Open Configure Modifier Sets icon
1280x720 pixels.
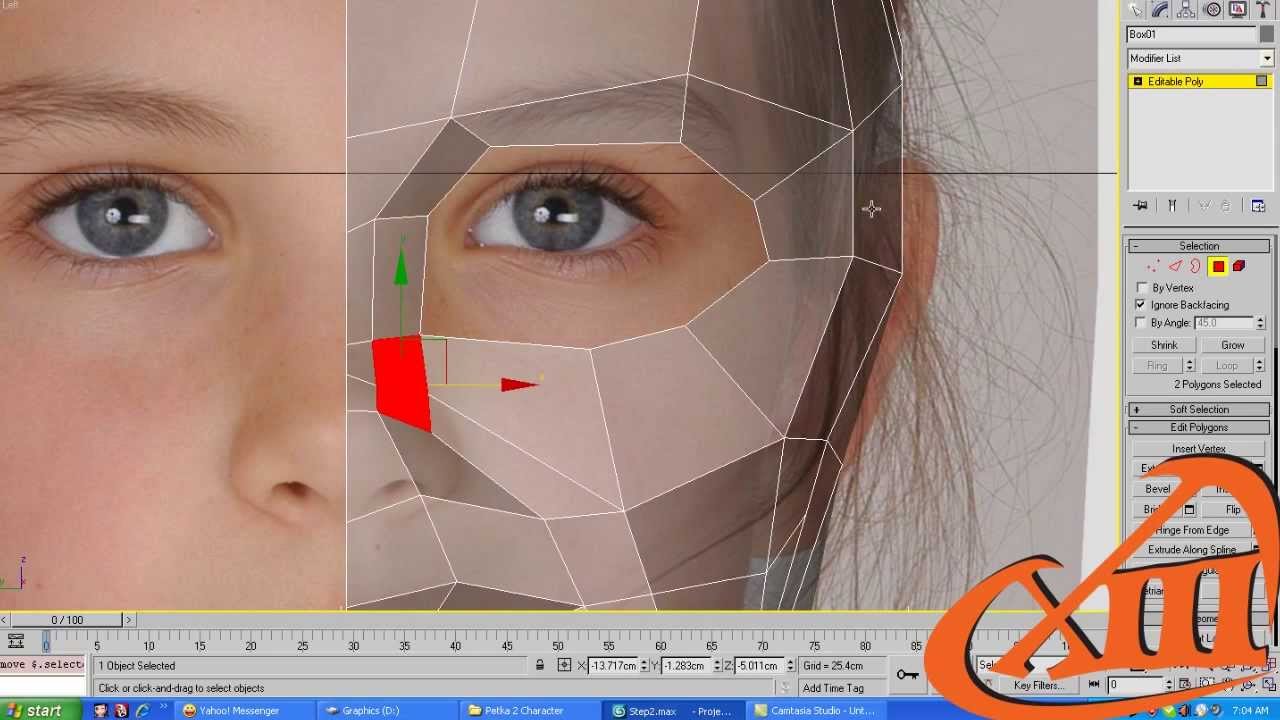point(1258,205)
